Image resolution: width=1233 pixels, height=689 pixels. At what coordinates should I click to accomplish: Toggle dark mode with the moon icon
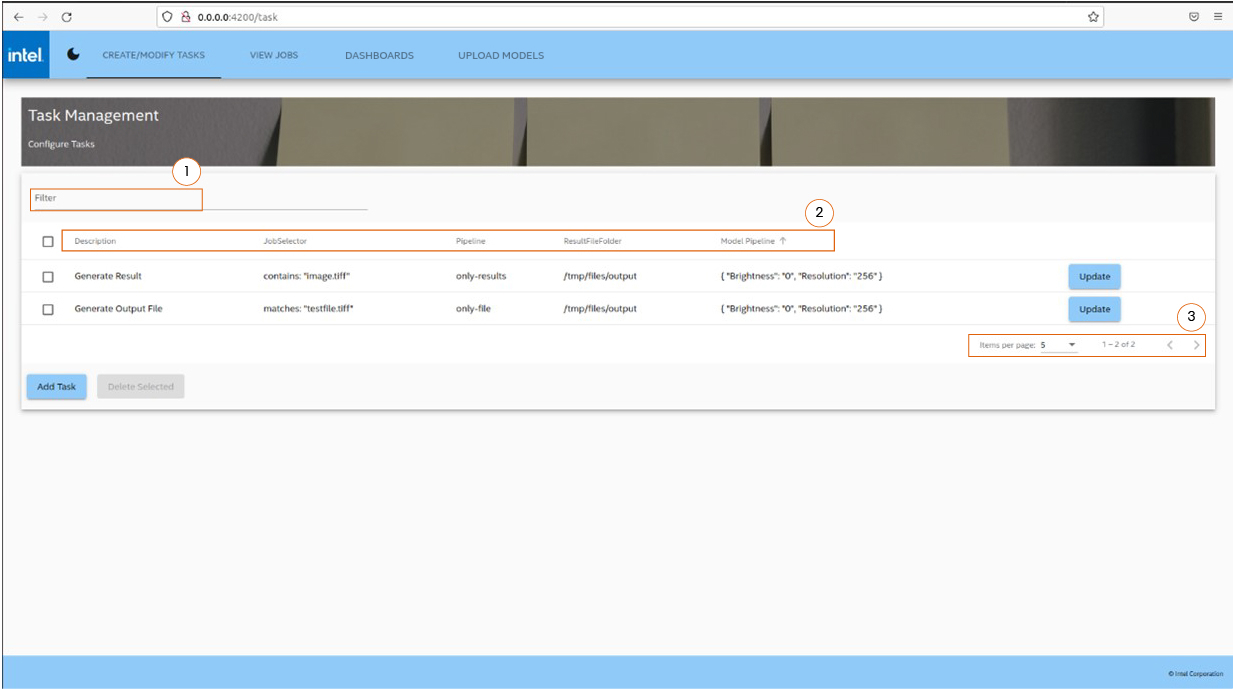73,55
